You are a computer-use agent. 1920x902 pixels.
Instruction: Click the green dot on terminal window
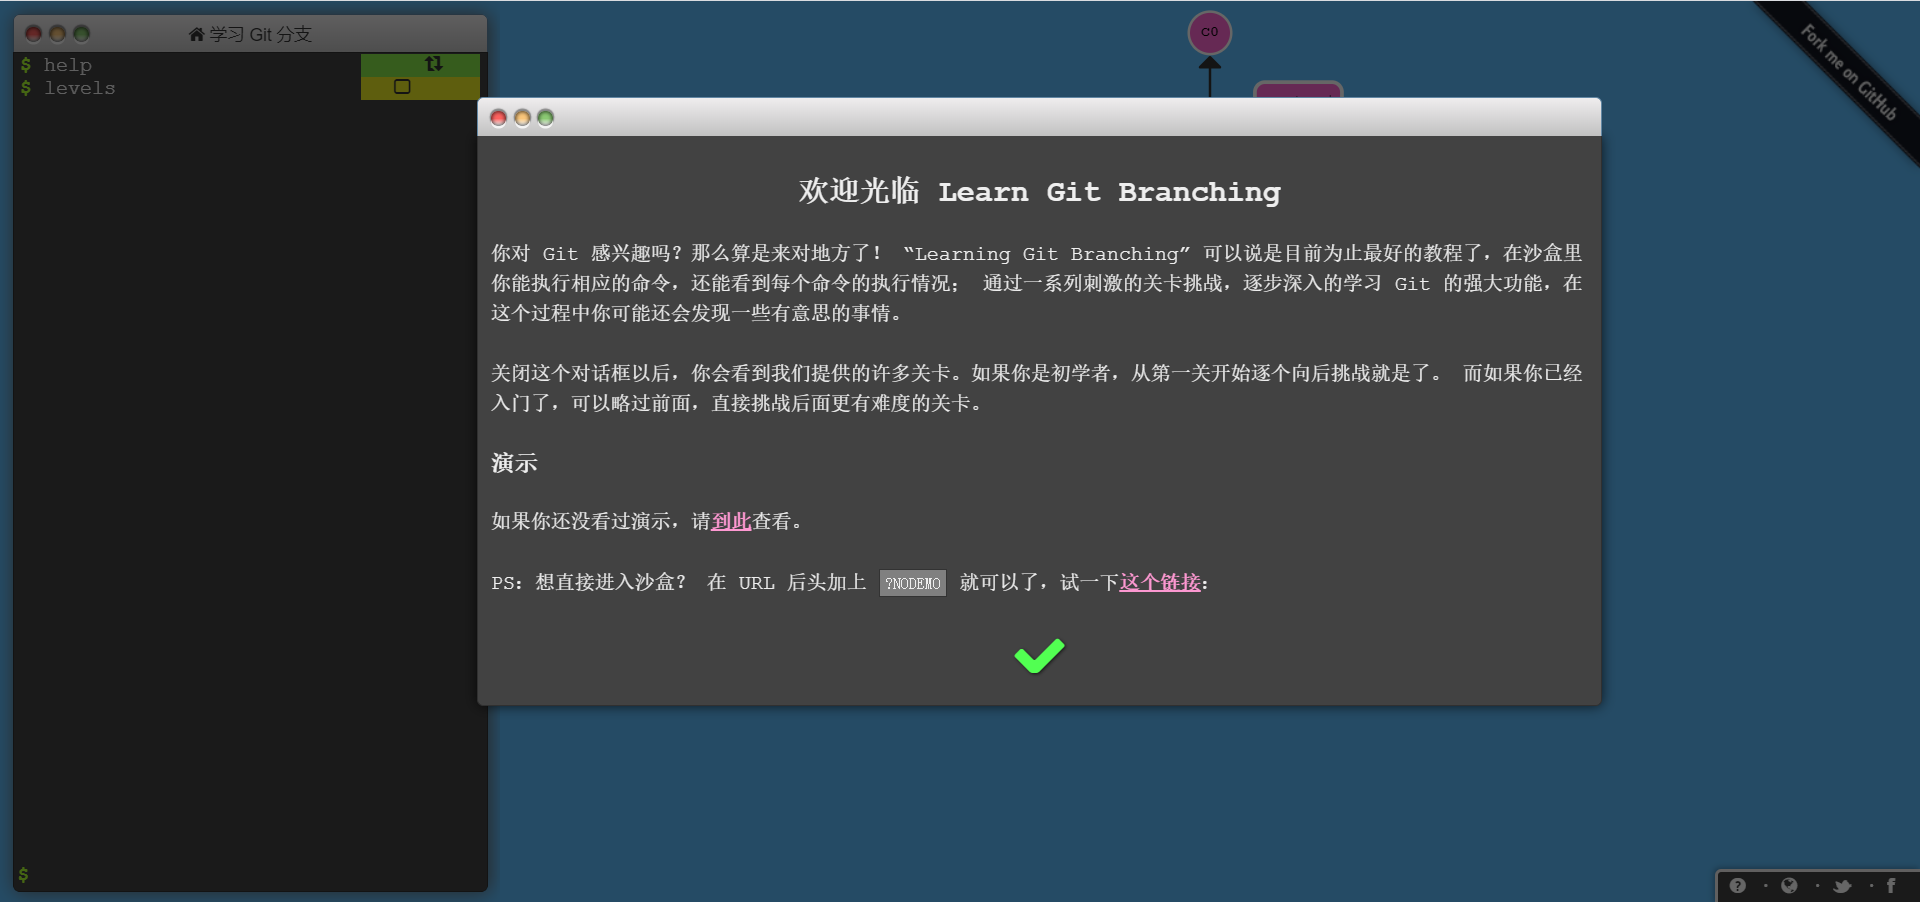82,34
